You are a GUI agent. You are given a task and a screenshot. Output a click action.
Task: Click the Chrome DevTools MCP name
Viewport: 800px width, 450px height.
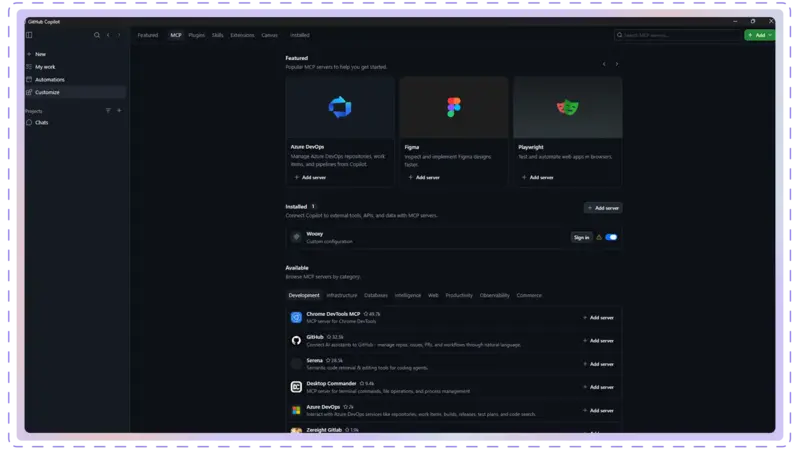tap(333, 314)
